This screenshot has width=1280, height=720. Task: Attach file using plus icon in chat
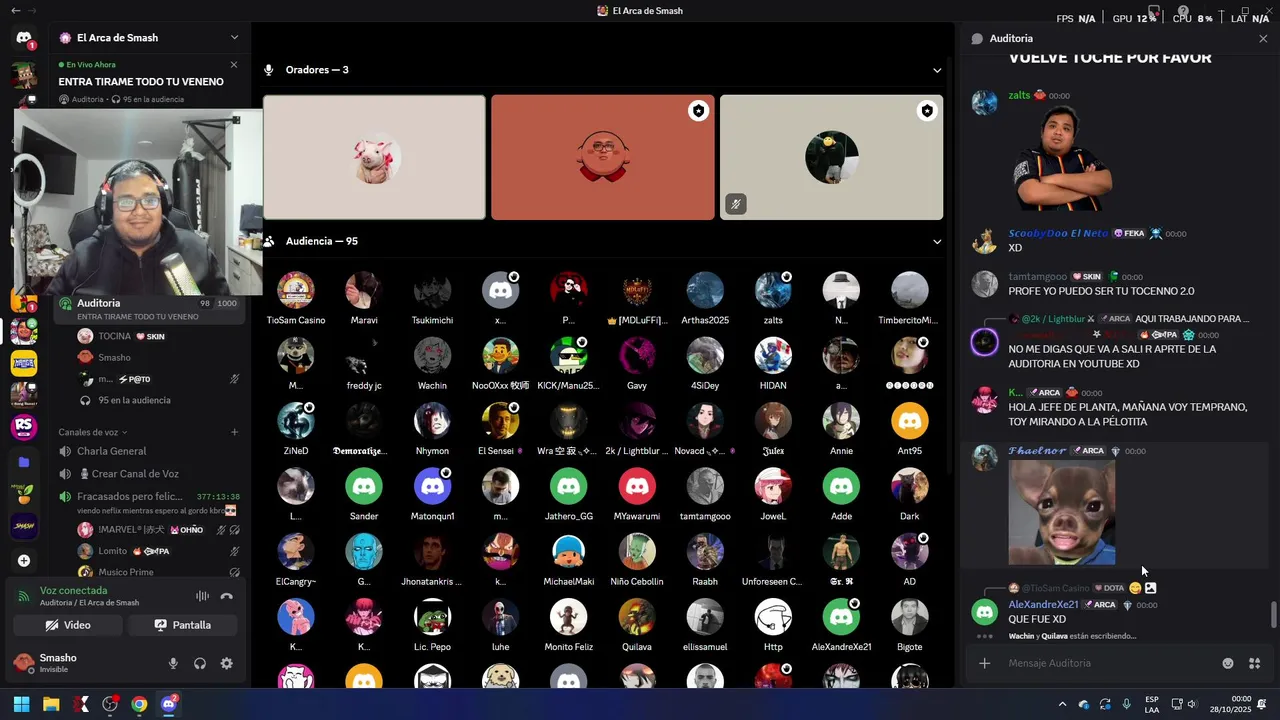[x=985, y=663]
